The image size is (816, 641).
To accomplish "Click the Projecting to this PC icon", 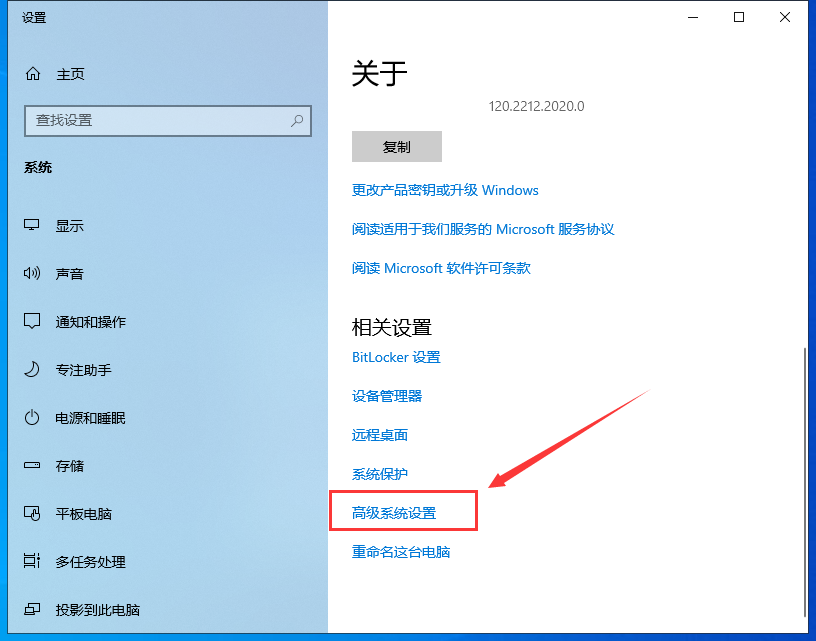I will click(32, 610).
